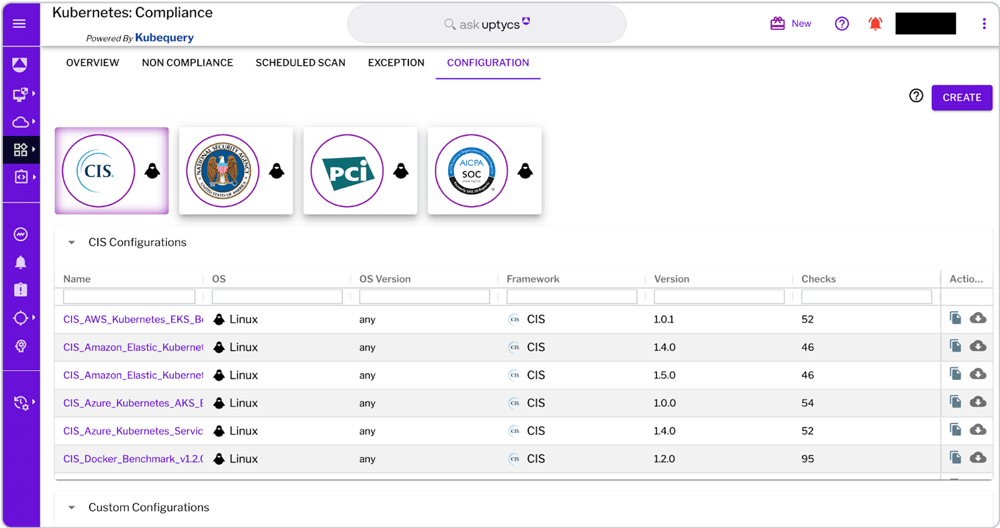Copy the CIS_AWS_Kubernetes_EKS configuration
The width and height of the screenshot is (1000, 528).
[955, 318]
